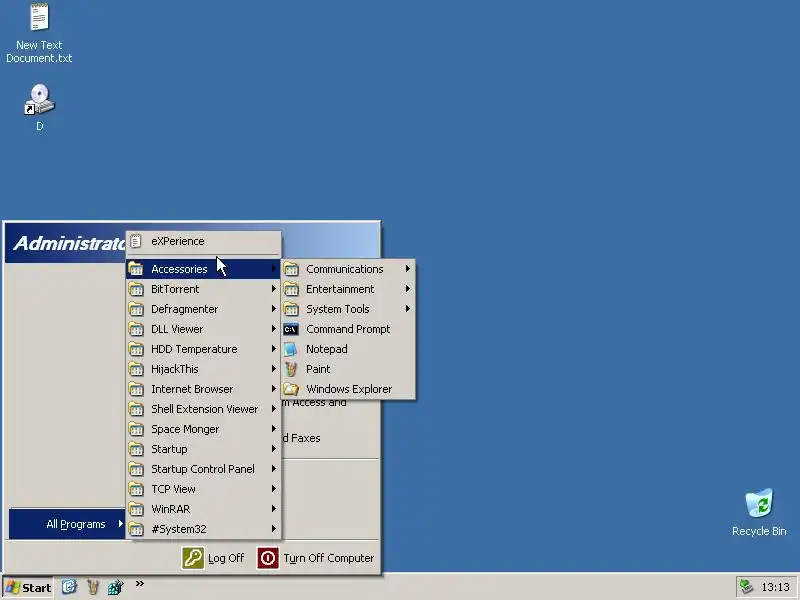This screenshot has height=600, width=800.
Task: Click the #System32 label
Action: (x=179, y=529)
